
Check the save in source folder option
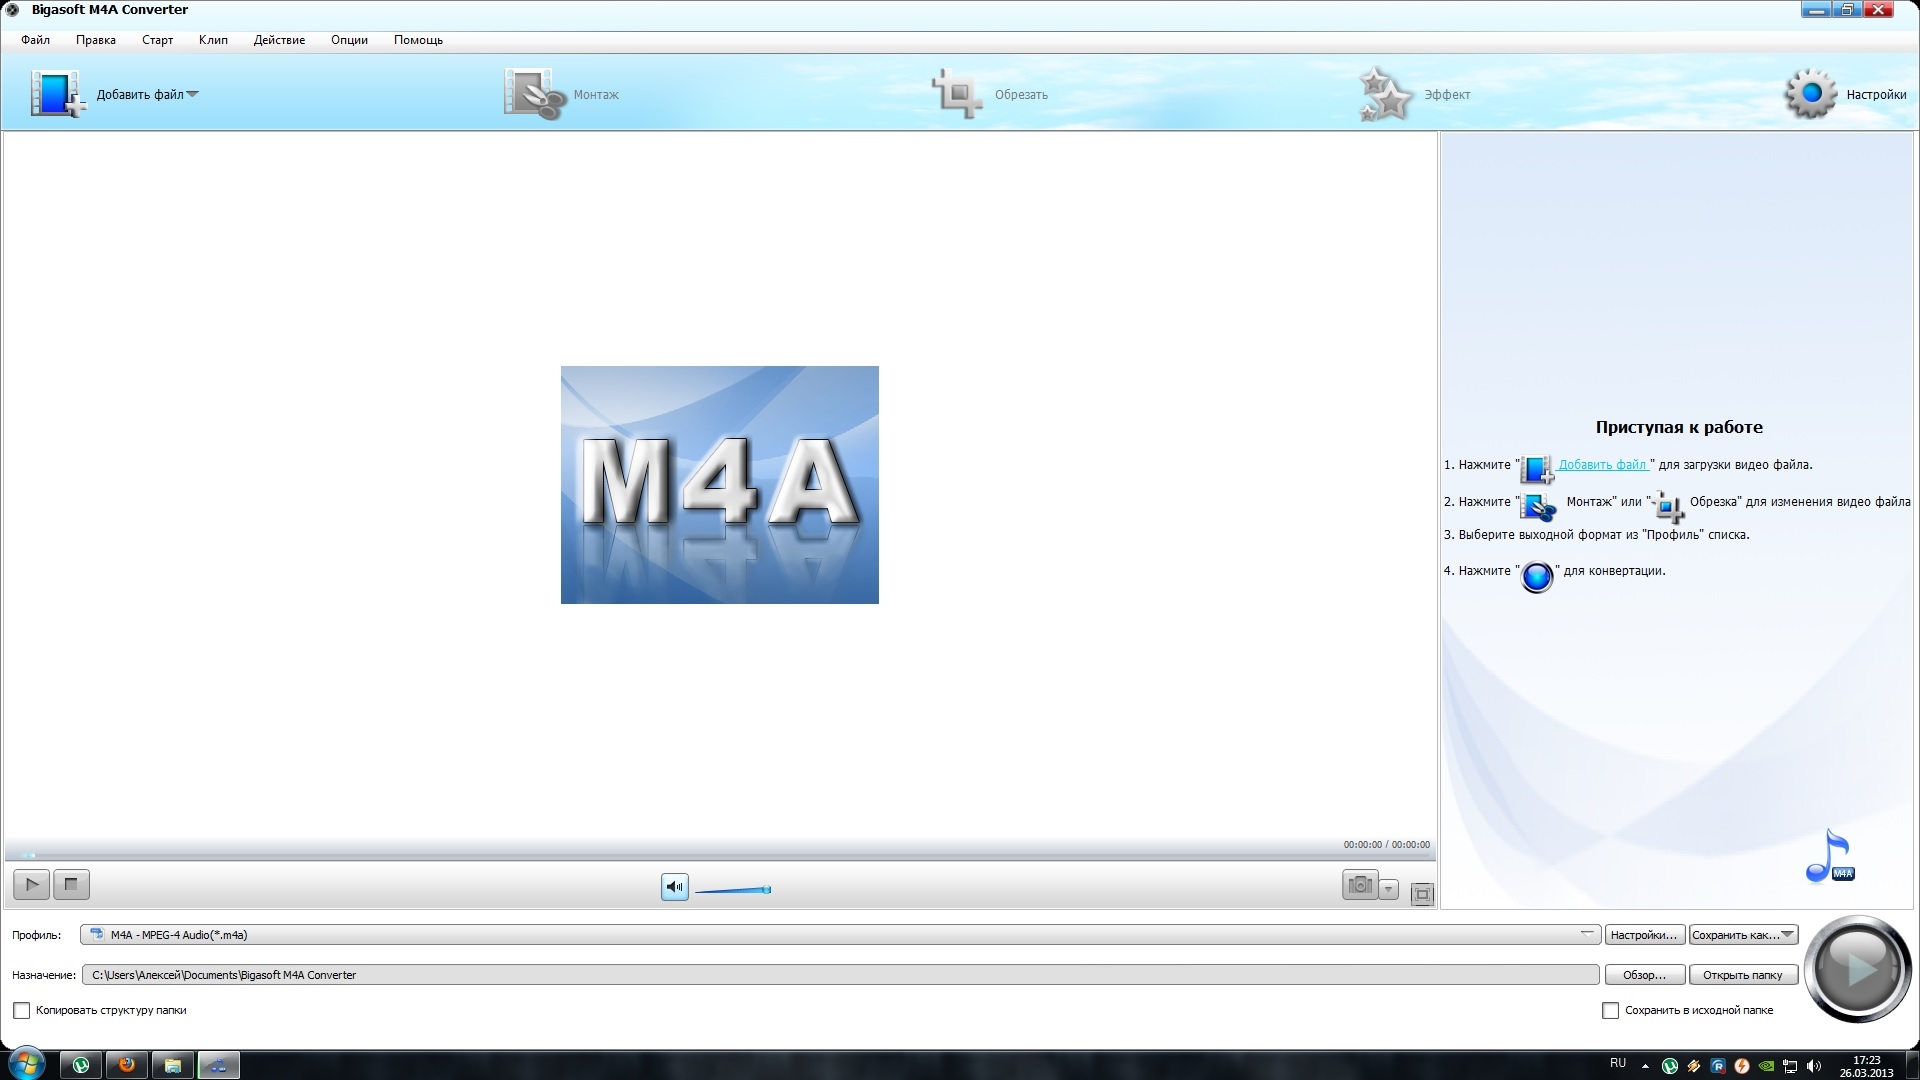point(1610,1011)
